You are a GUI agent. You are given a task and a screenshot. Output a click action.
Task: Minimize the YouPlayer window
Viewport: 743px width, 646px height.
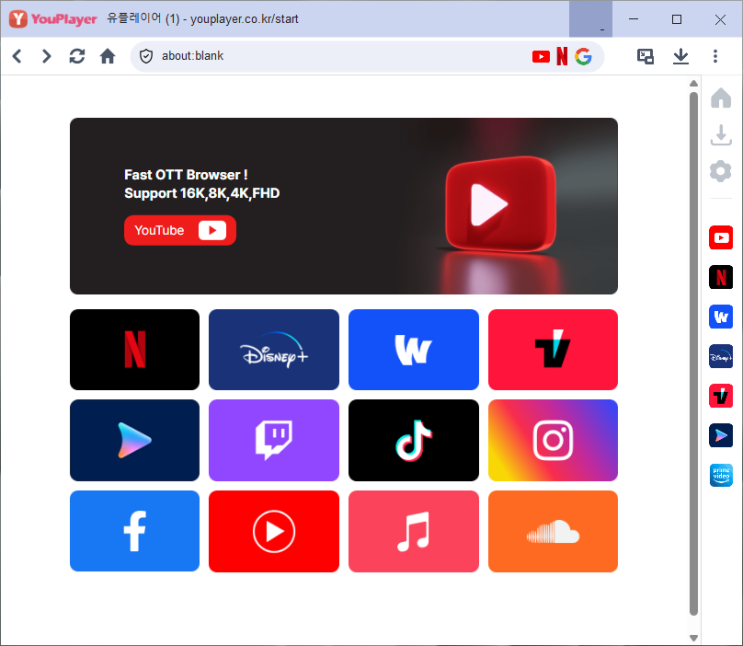634,19
